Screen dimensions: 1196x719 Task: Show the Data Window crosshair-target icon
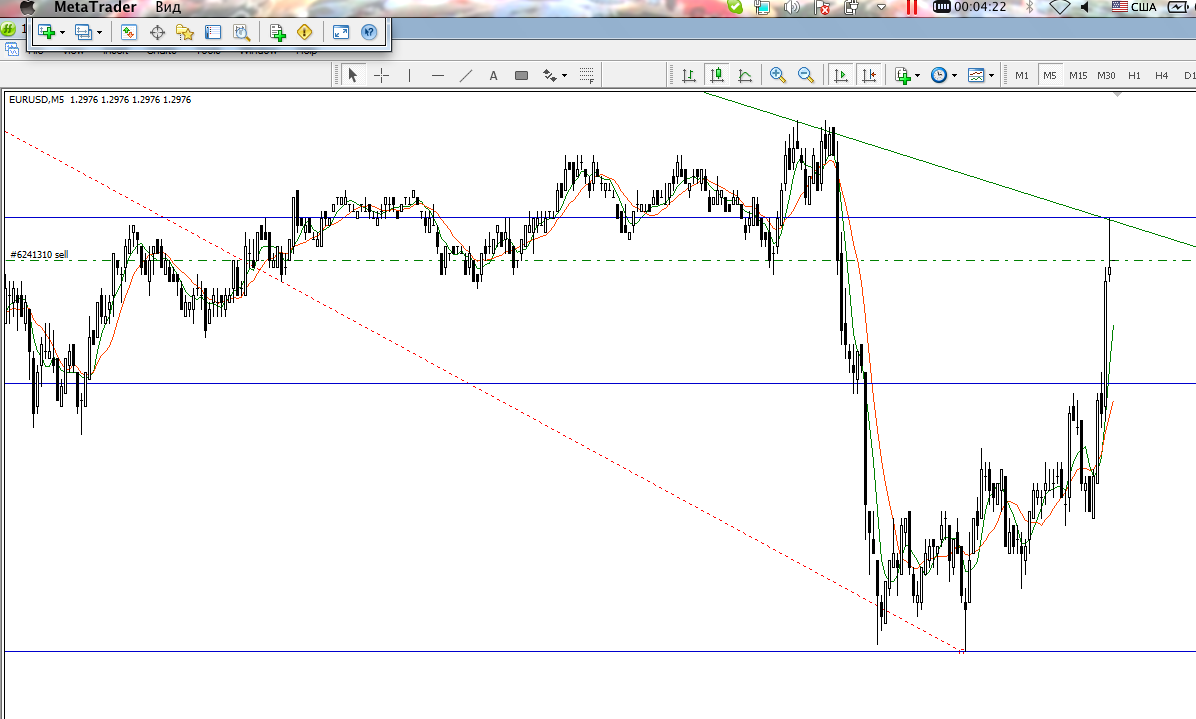coord(157,32)
